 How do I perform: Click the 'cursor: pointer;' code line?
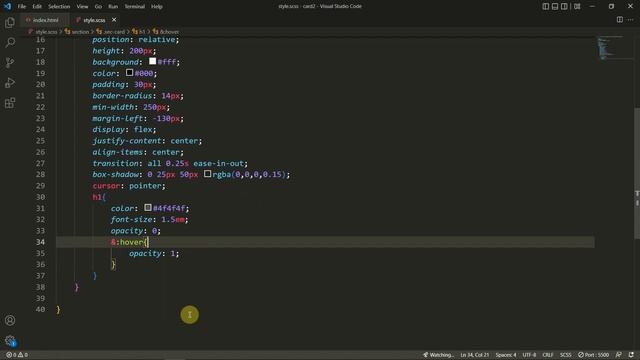129,186
